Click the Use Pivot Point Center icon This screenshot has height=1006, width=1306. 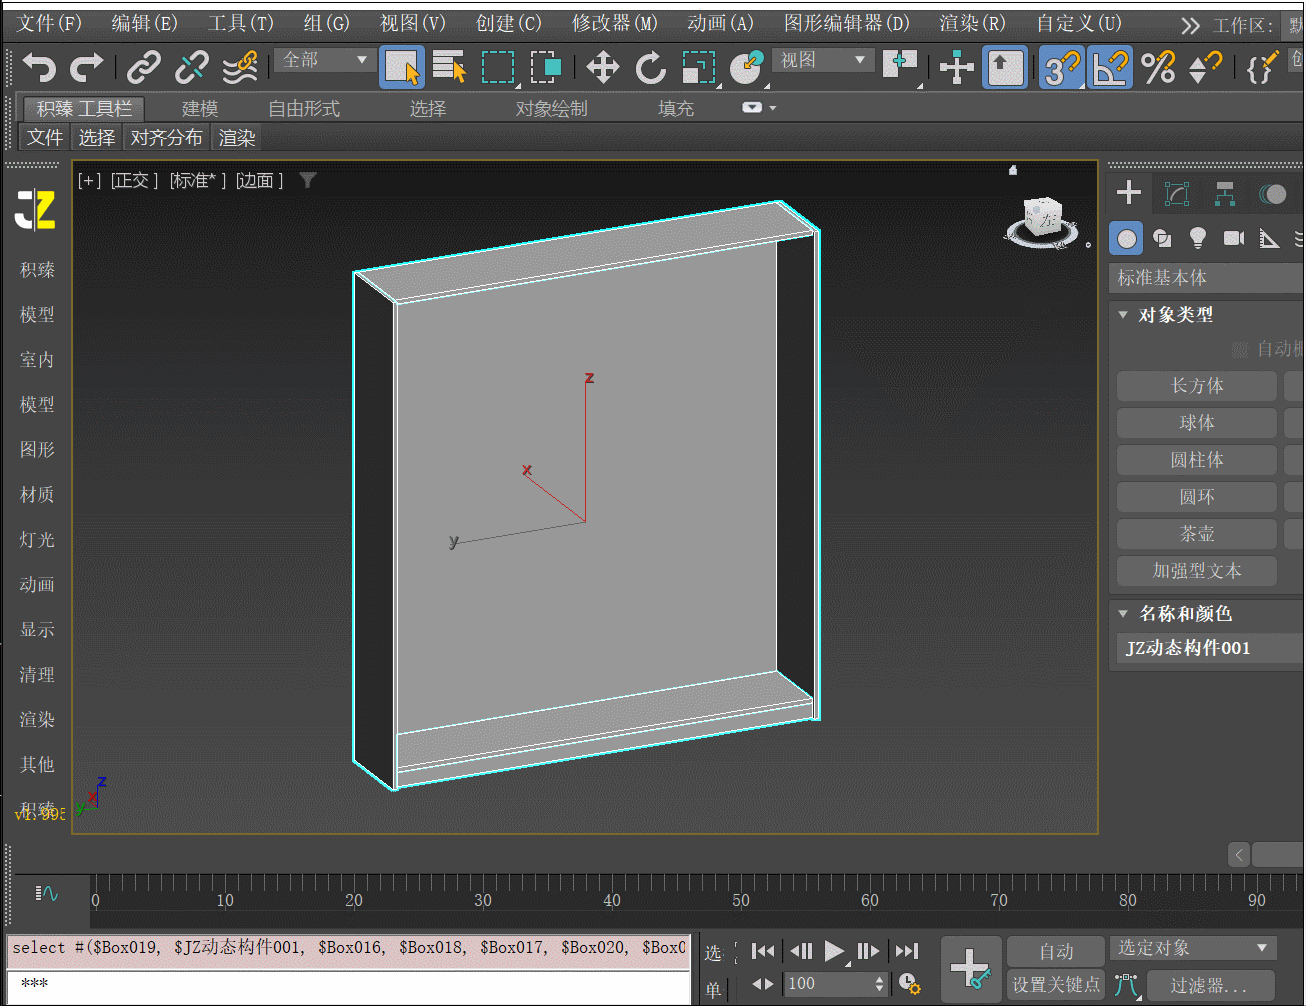pyautogui.click(x=901, y=67)
